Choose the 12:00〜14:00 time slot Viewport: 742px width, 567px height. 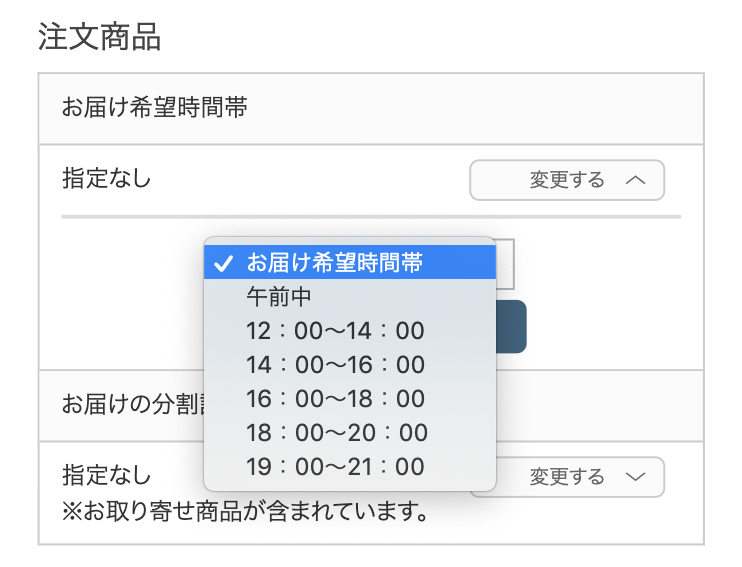click(350, 331)
